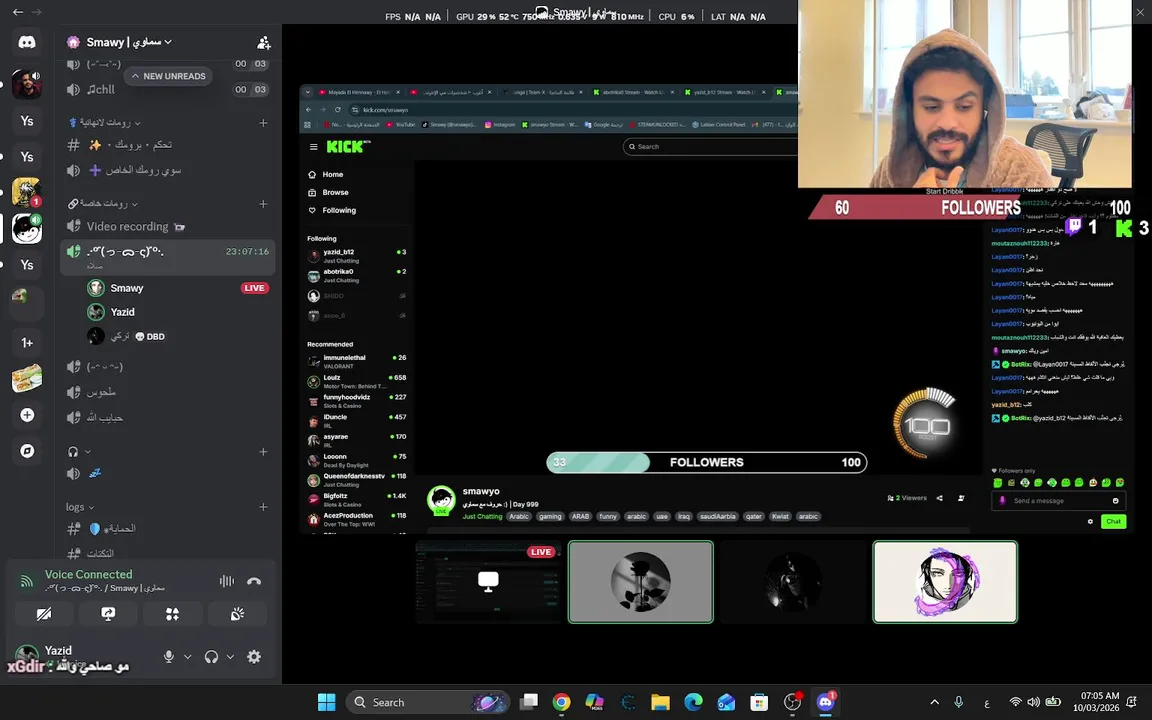This screenshot has width=1152, height=720.
Task: Select the dark avatar participant tile
Action: click(x=793, y=582)
